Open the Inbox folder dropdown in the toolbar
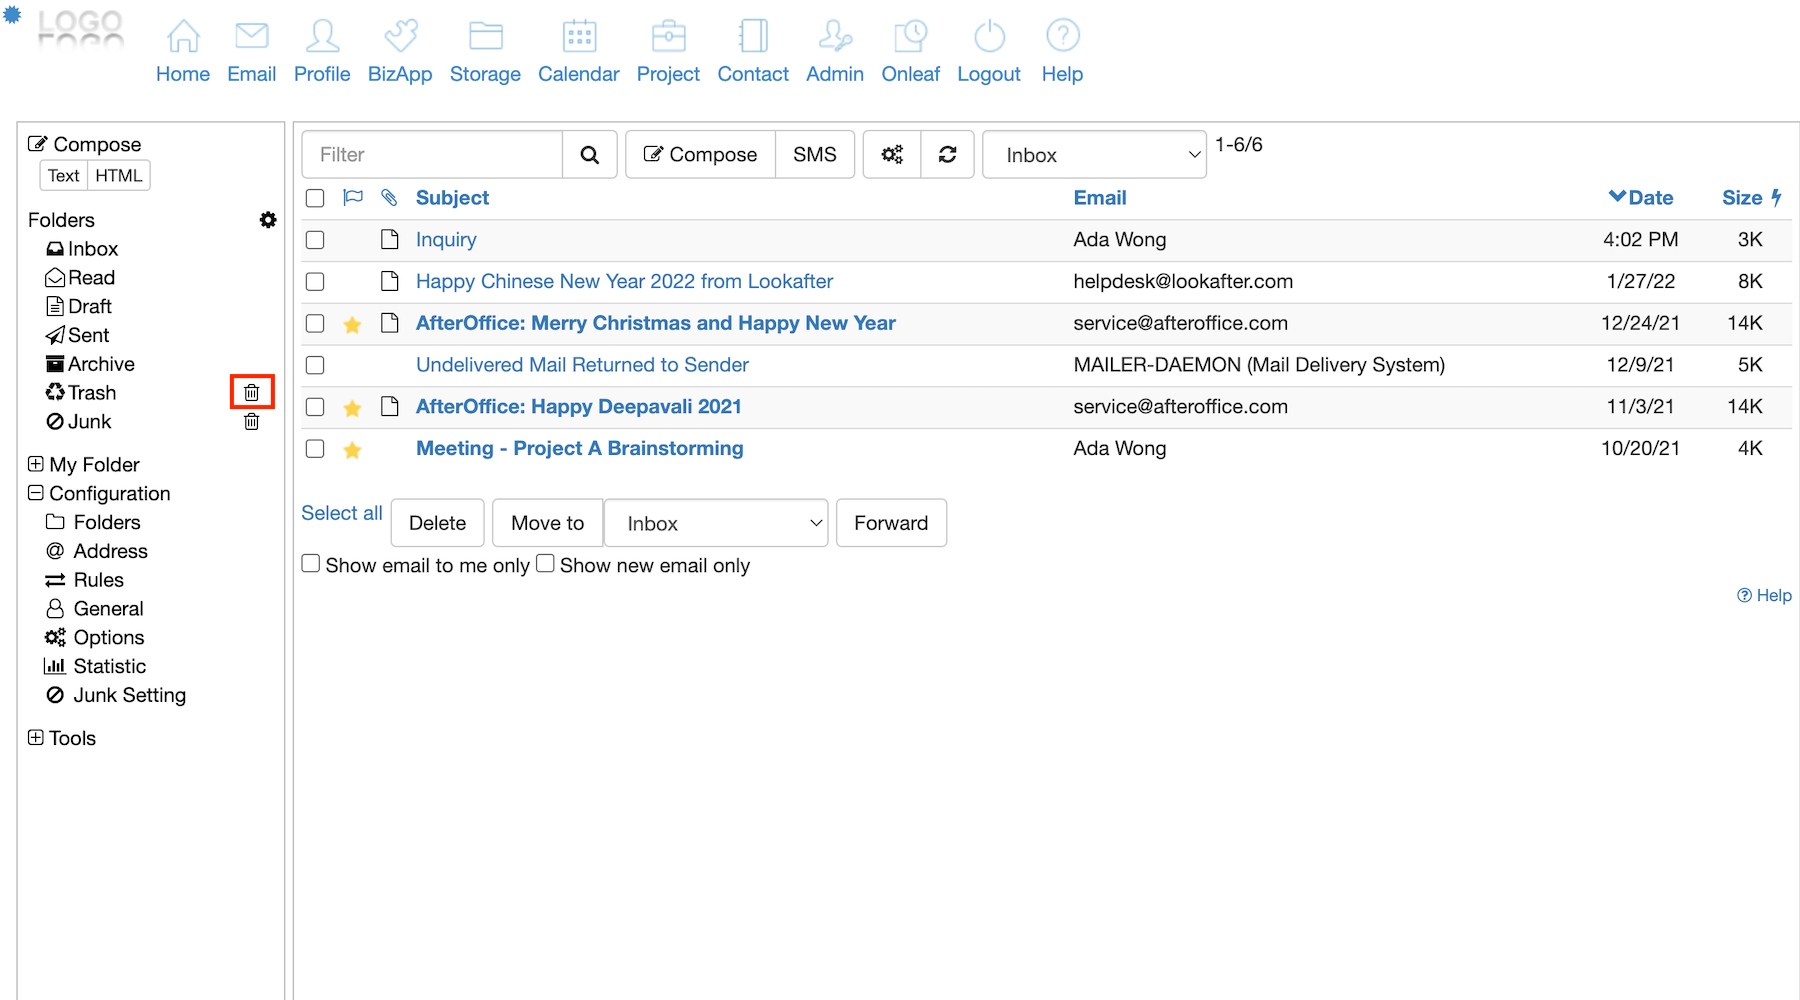Screen dimensions: 1800x1000 click(x=1094, y=155)
